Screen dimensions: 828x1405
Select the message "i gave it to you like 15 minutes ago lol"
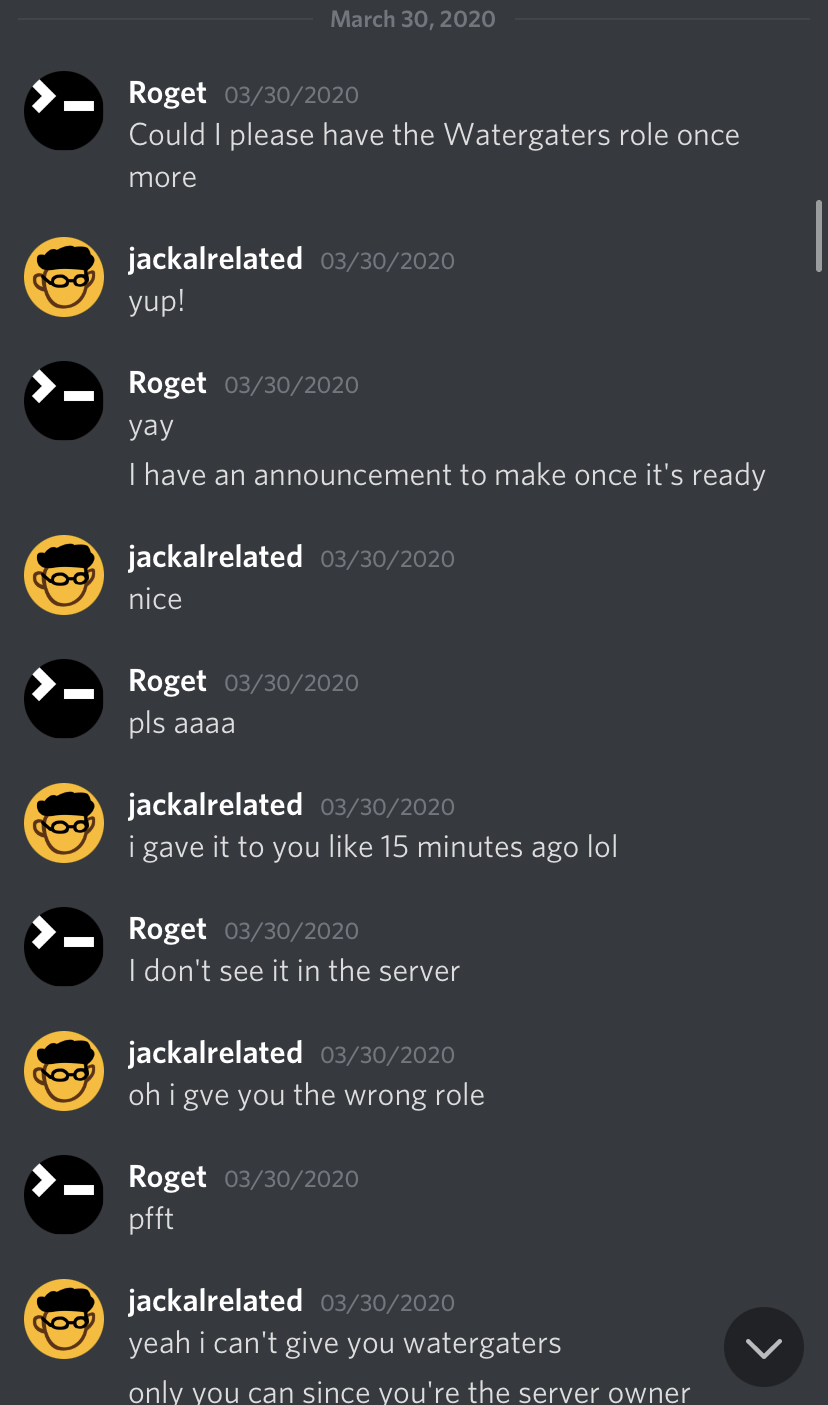click(x=373, y=847)
